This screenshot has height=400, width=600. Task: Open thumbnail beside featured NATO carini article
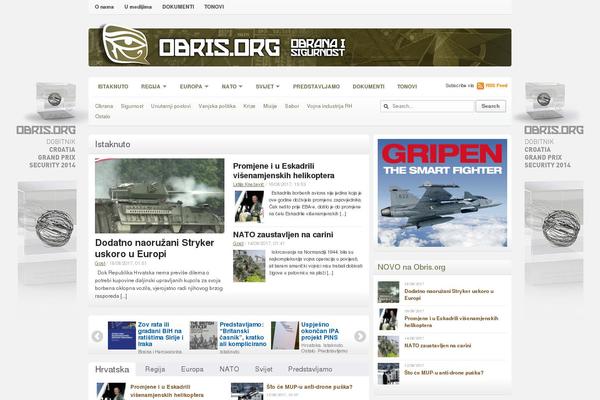coord(249,266)
